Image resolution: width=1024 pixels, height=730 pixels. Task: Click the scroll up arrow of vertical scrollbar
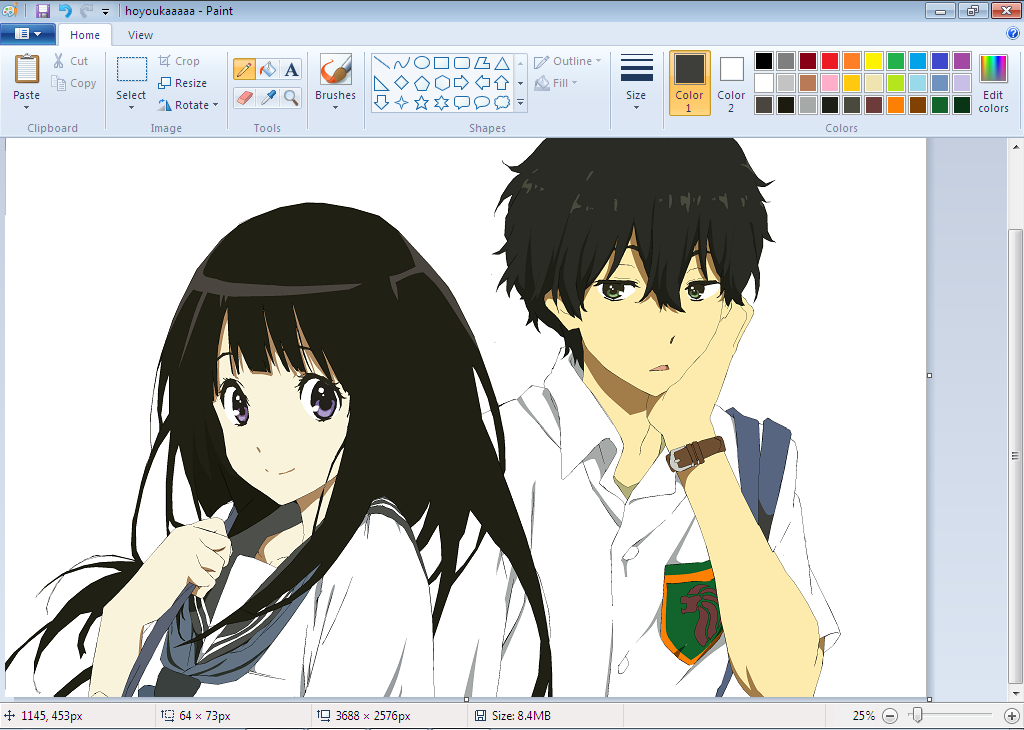pos(1016,146)
